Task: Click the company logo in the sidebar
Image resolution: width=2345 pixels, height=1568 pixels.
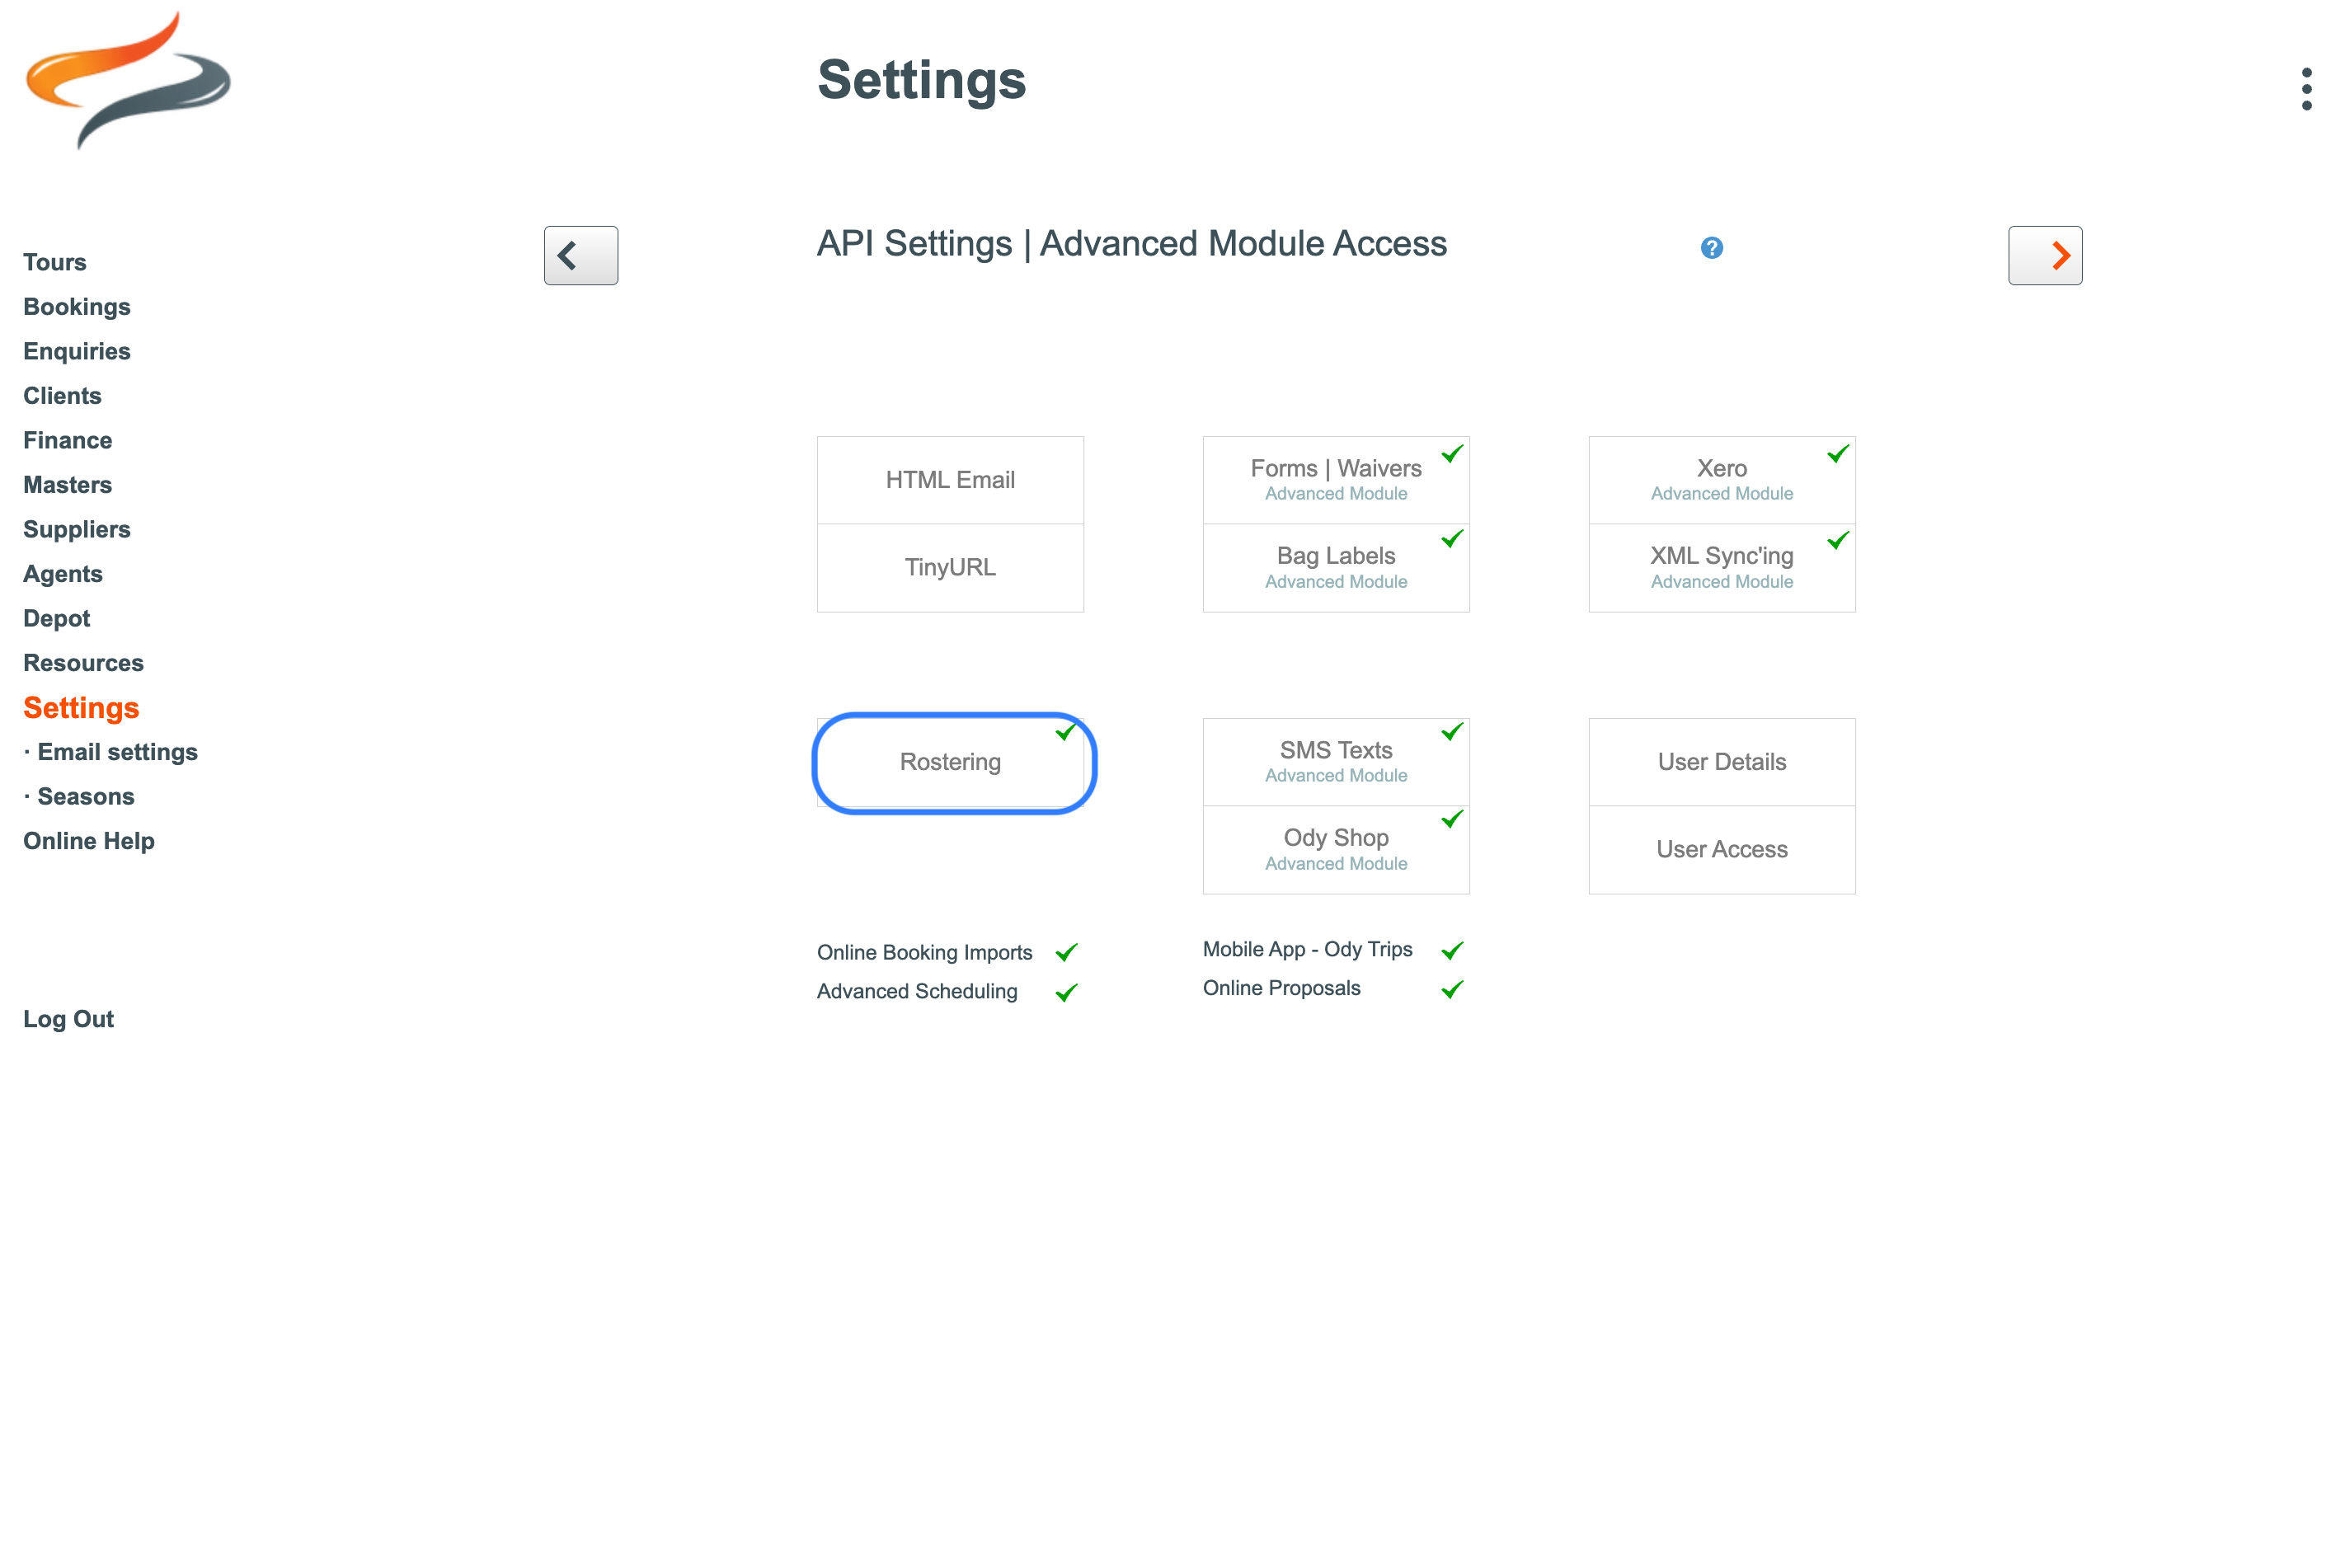Action: tap(128, 80)
